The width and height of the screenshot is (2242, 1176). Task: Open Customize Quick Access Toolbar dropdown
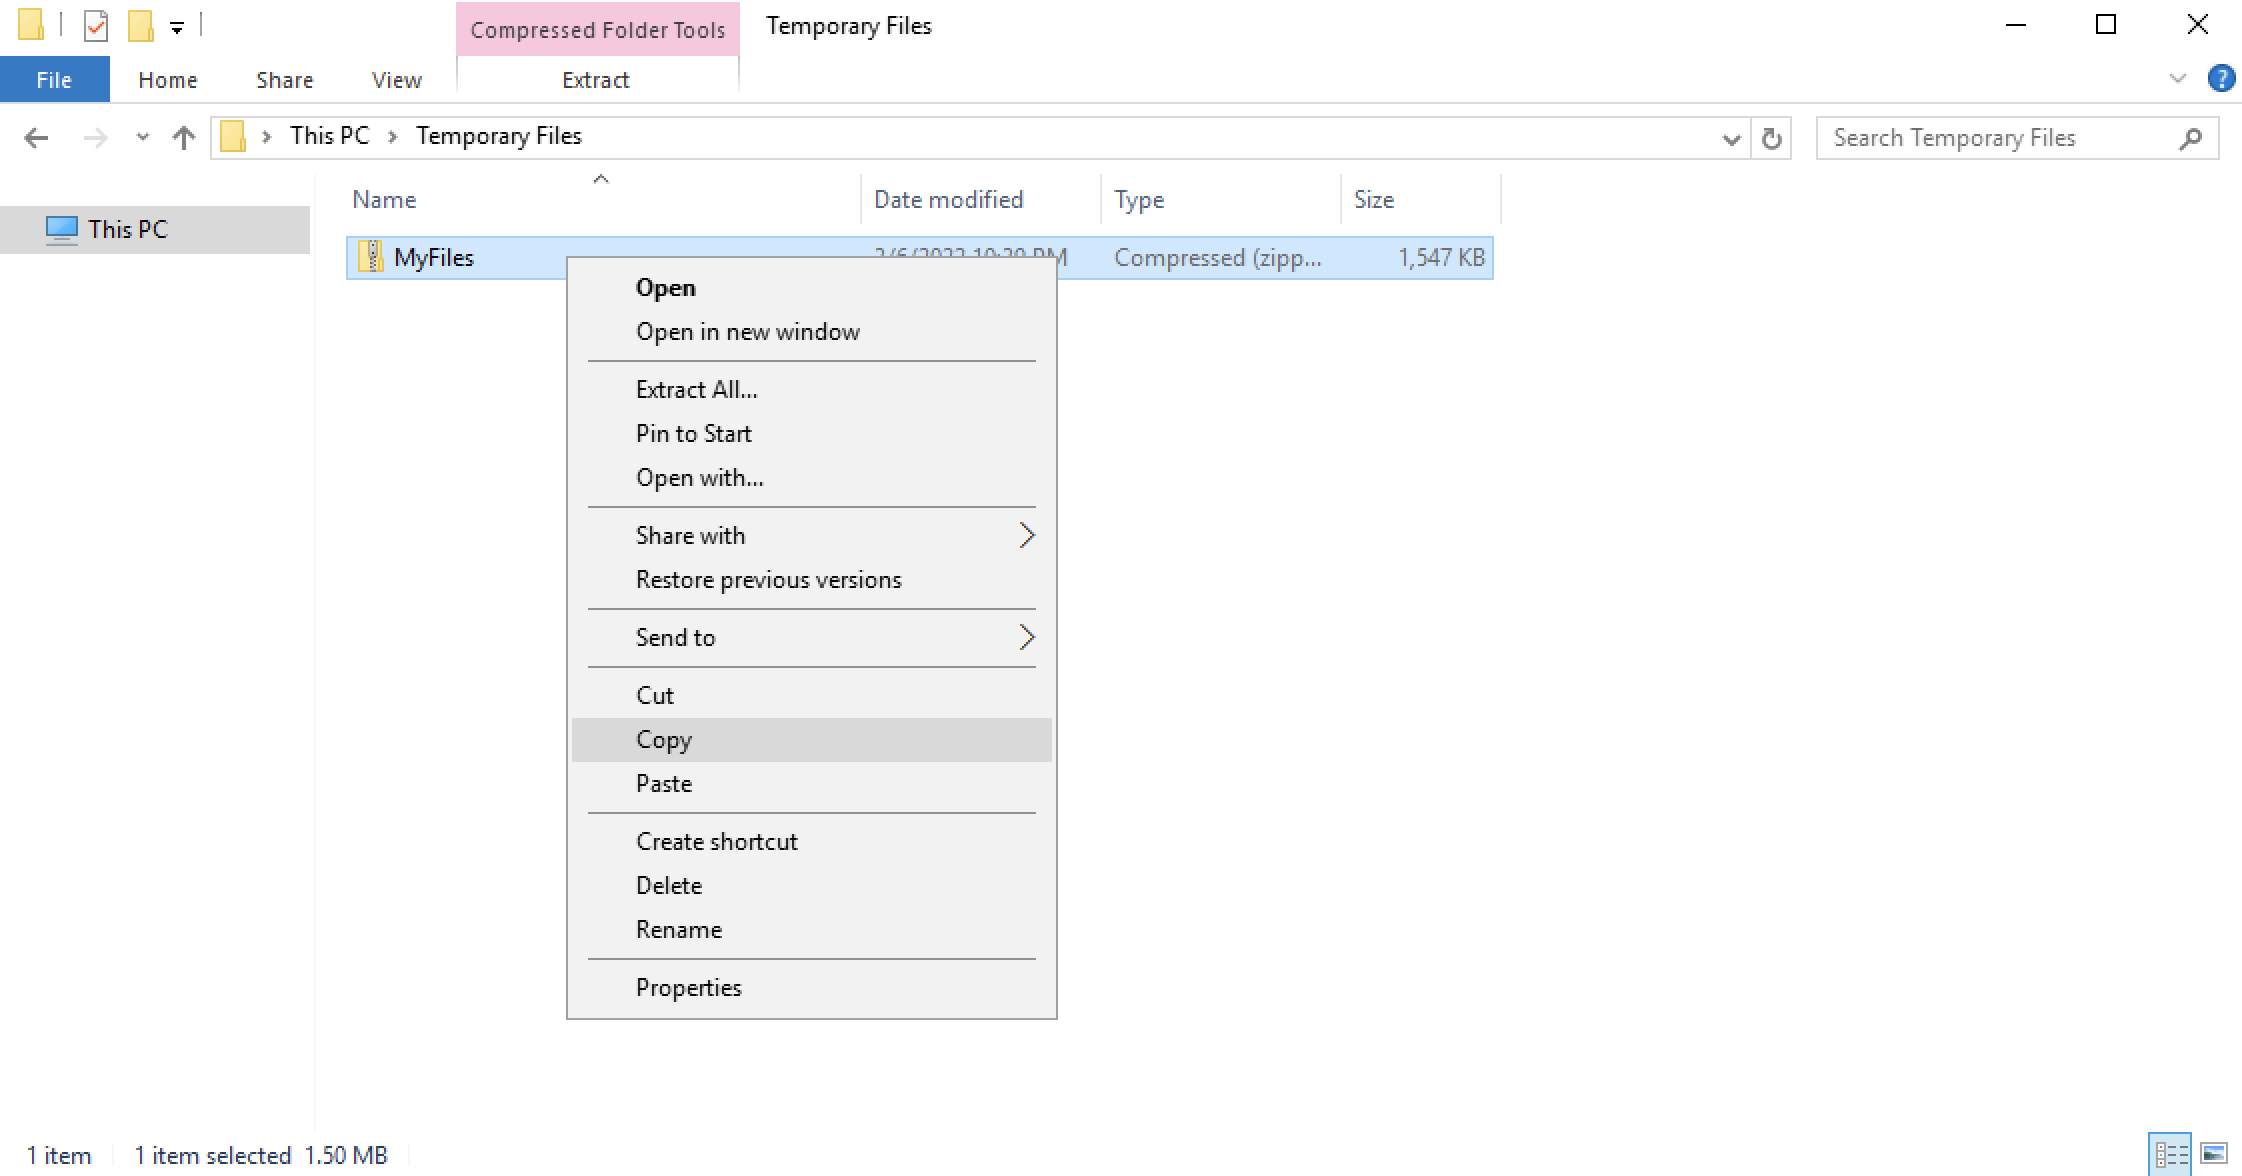coord(177,28)
